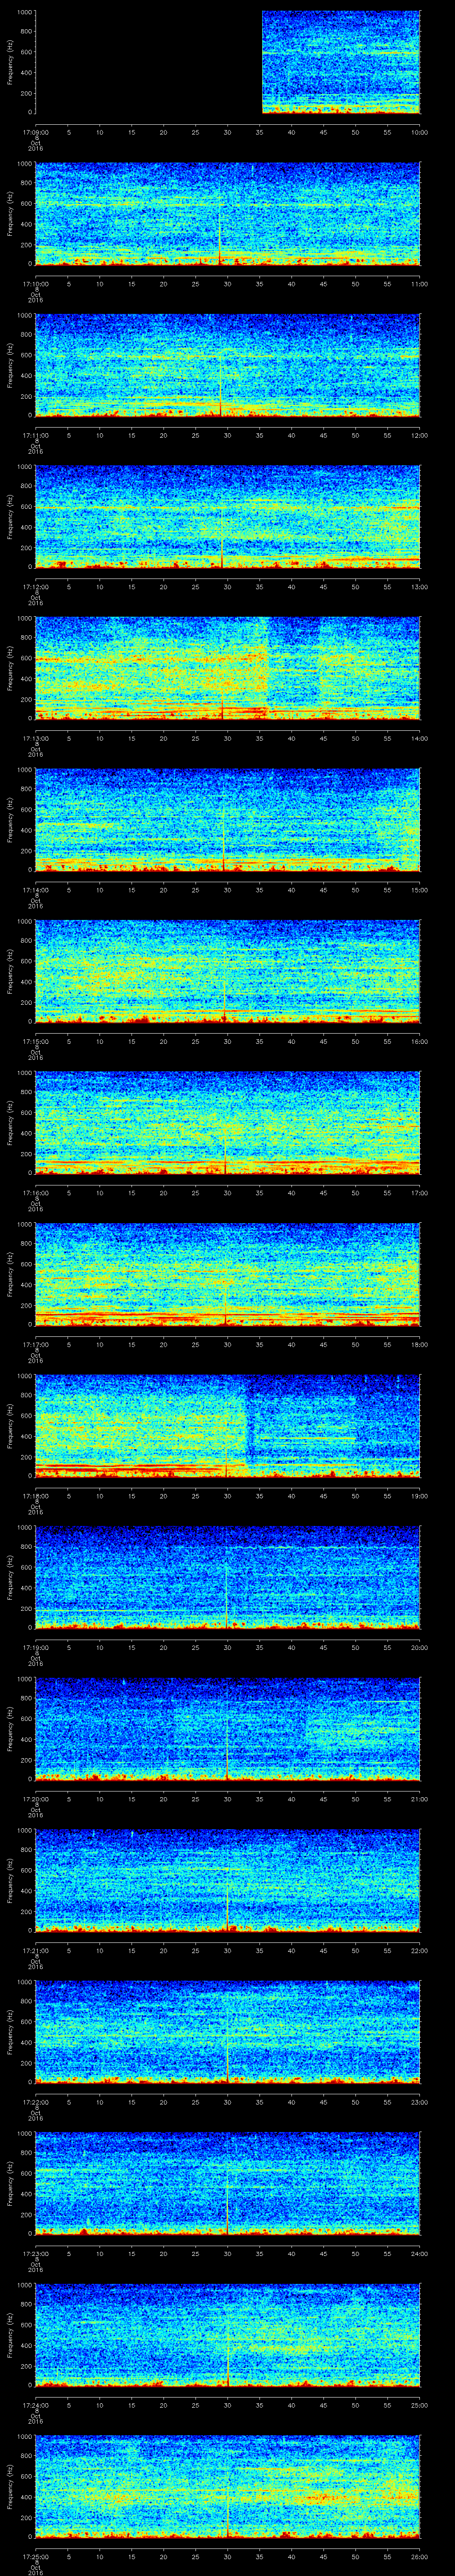Click Frequency (Hz) axis label of 17:09:00 panel
Image resolution: width=455 pixels, height=2576 pixels.
pyautogui.click(x=10, y=63)
